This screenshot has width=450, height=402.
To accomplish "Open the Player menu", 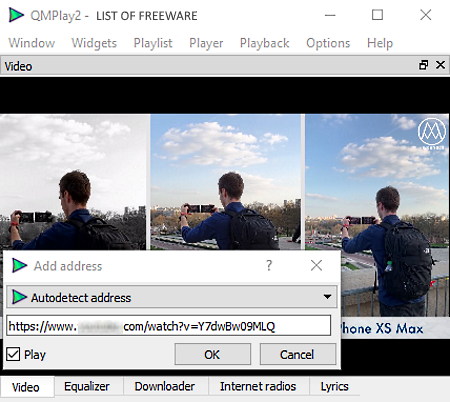I will [x=206, y=43].
